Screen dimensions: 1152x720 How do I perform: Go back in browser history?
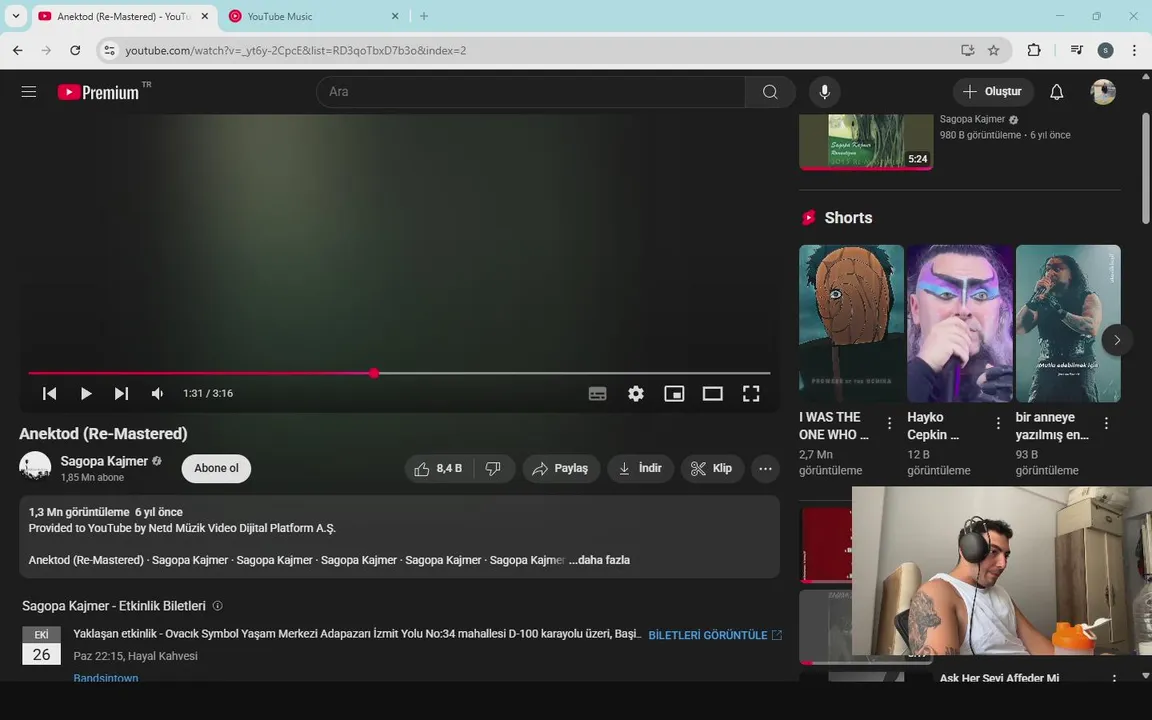pos(18,50)
